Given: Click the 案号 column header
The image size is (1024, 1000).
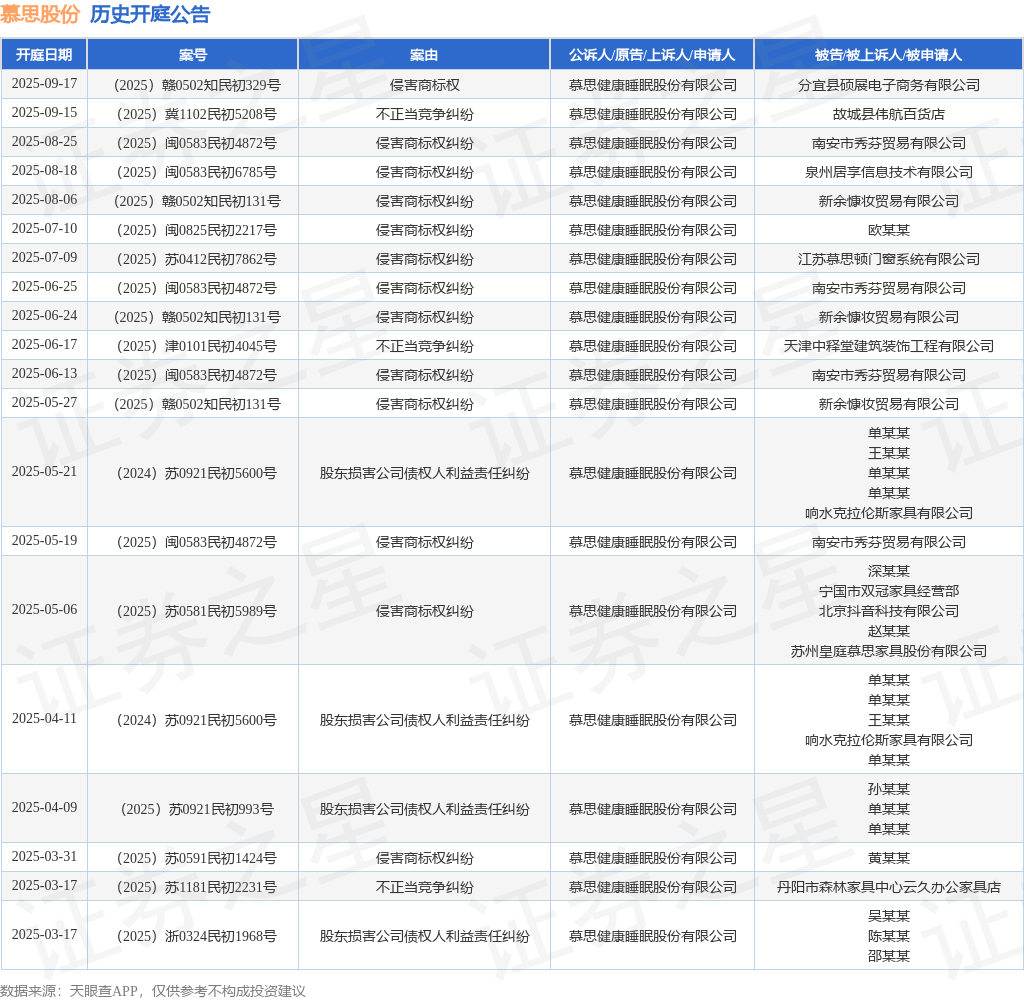Looking at the screenshot, I should click(x=193, y=55).
